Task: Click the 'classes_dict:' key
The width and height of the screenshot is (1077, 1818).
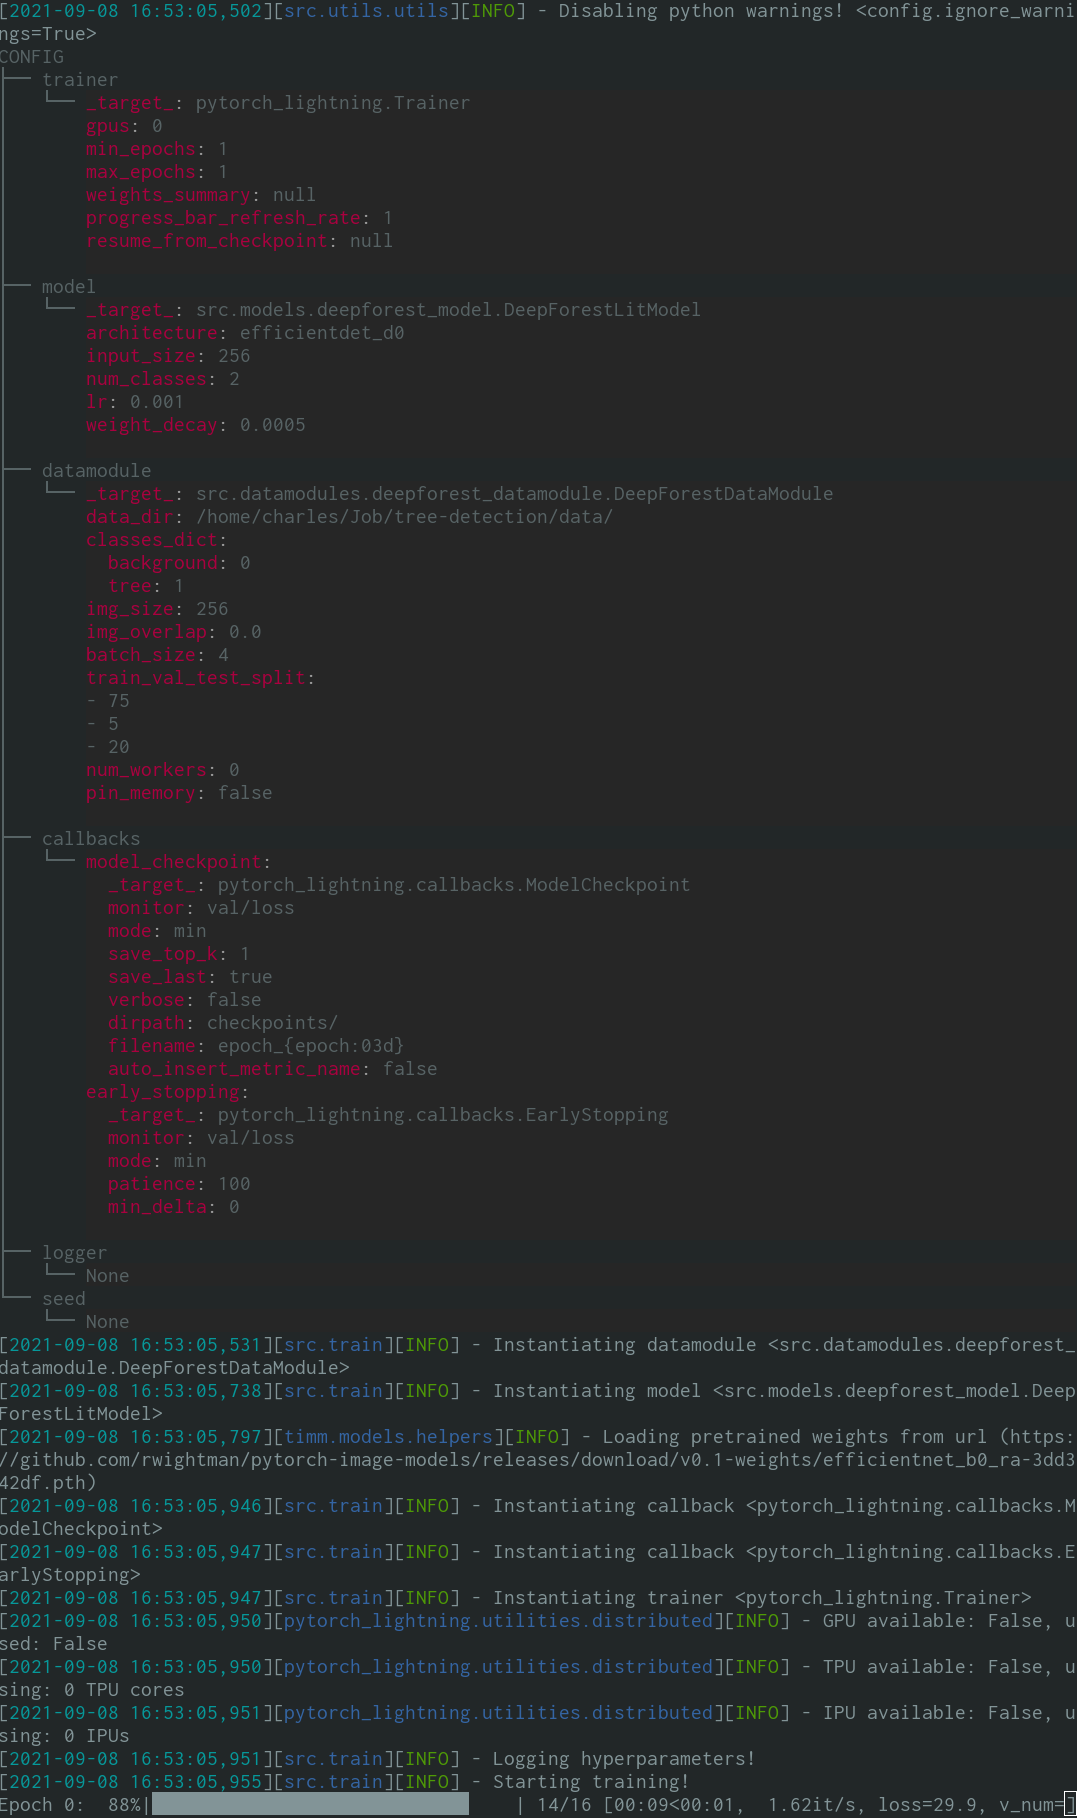Action: coord(157,540)
